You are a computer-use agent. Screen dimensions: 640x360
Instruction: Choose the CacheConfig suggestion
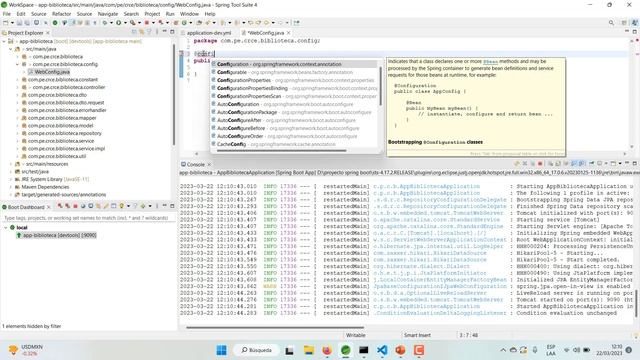click(294, 144)
